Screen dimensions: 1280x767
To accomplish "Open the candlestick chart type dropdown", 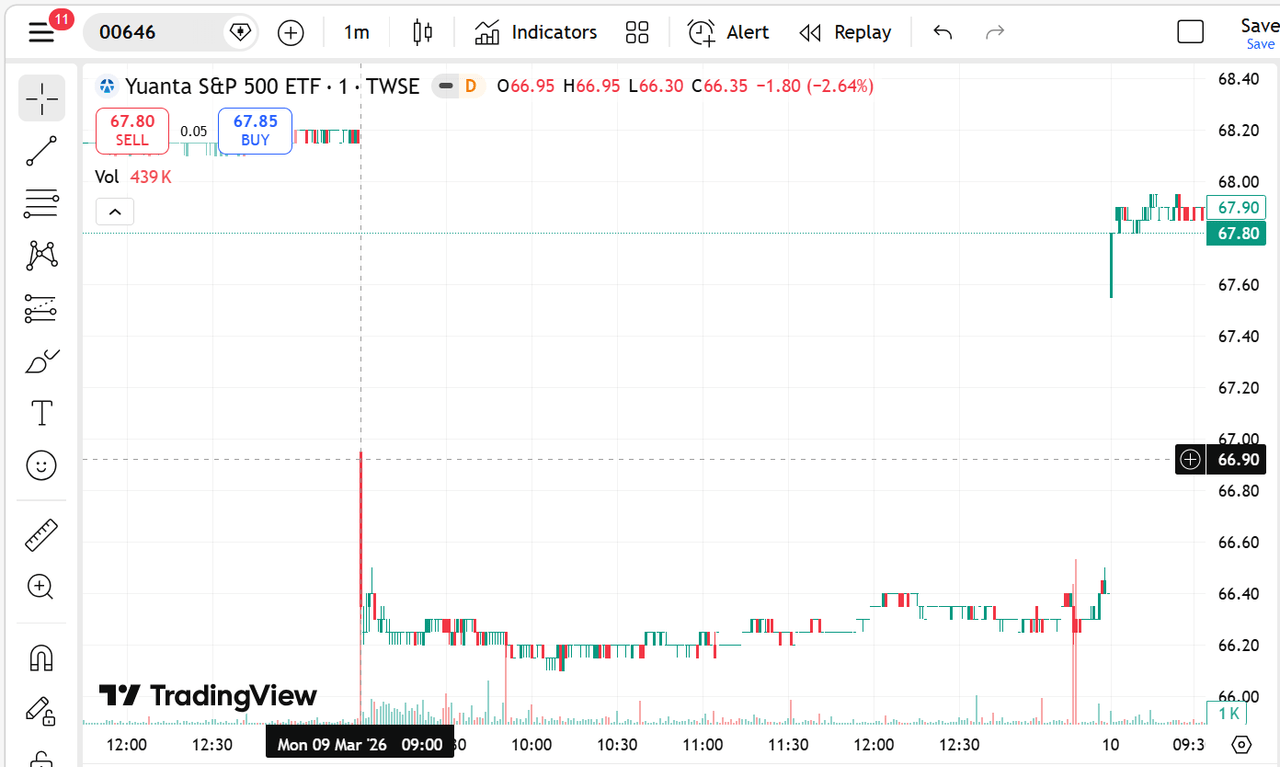I will click(423, 32).
